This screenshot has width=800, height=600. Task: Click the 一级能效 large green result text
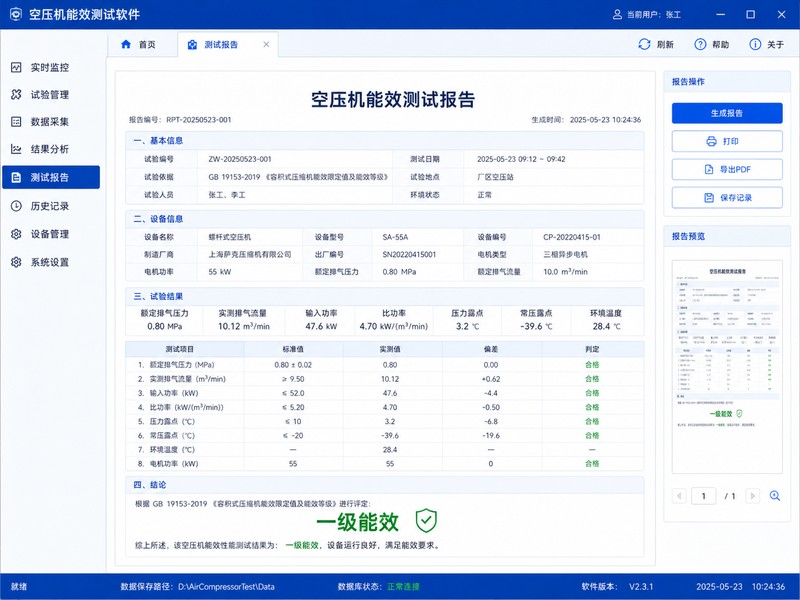(358, 522)
